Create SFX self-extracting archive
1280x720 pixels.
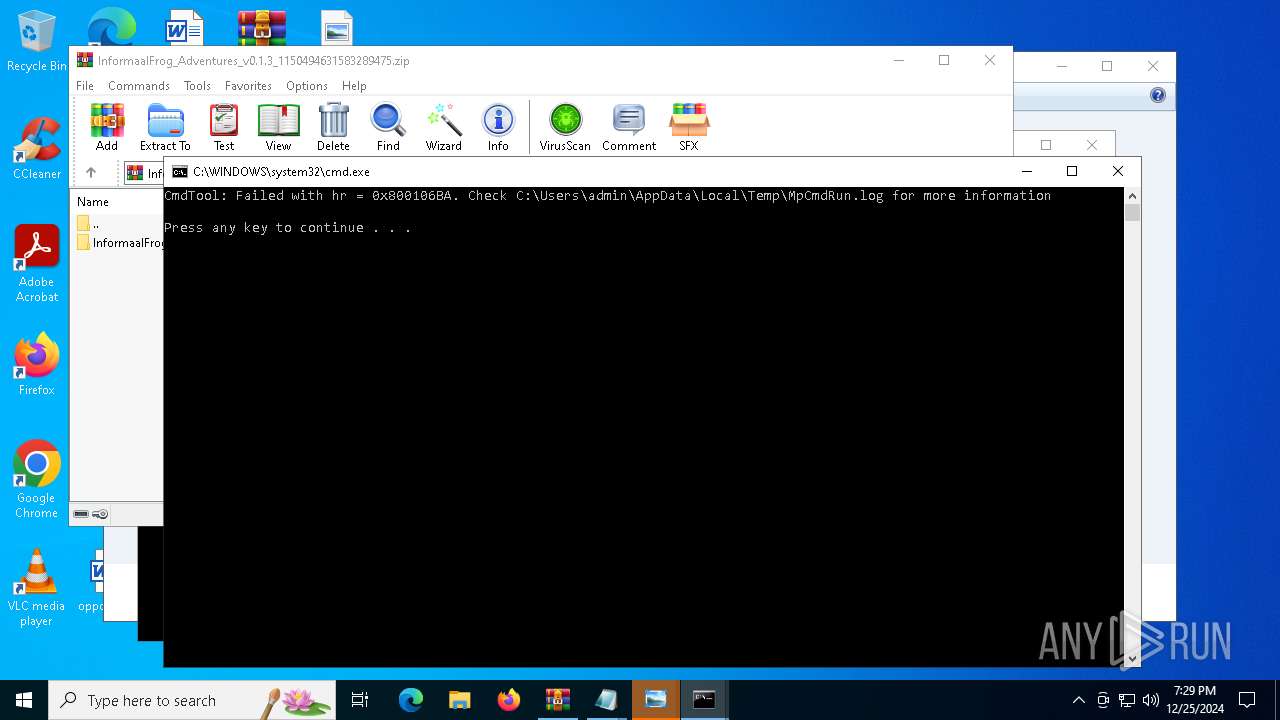[689, 127]
